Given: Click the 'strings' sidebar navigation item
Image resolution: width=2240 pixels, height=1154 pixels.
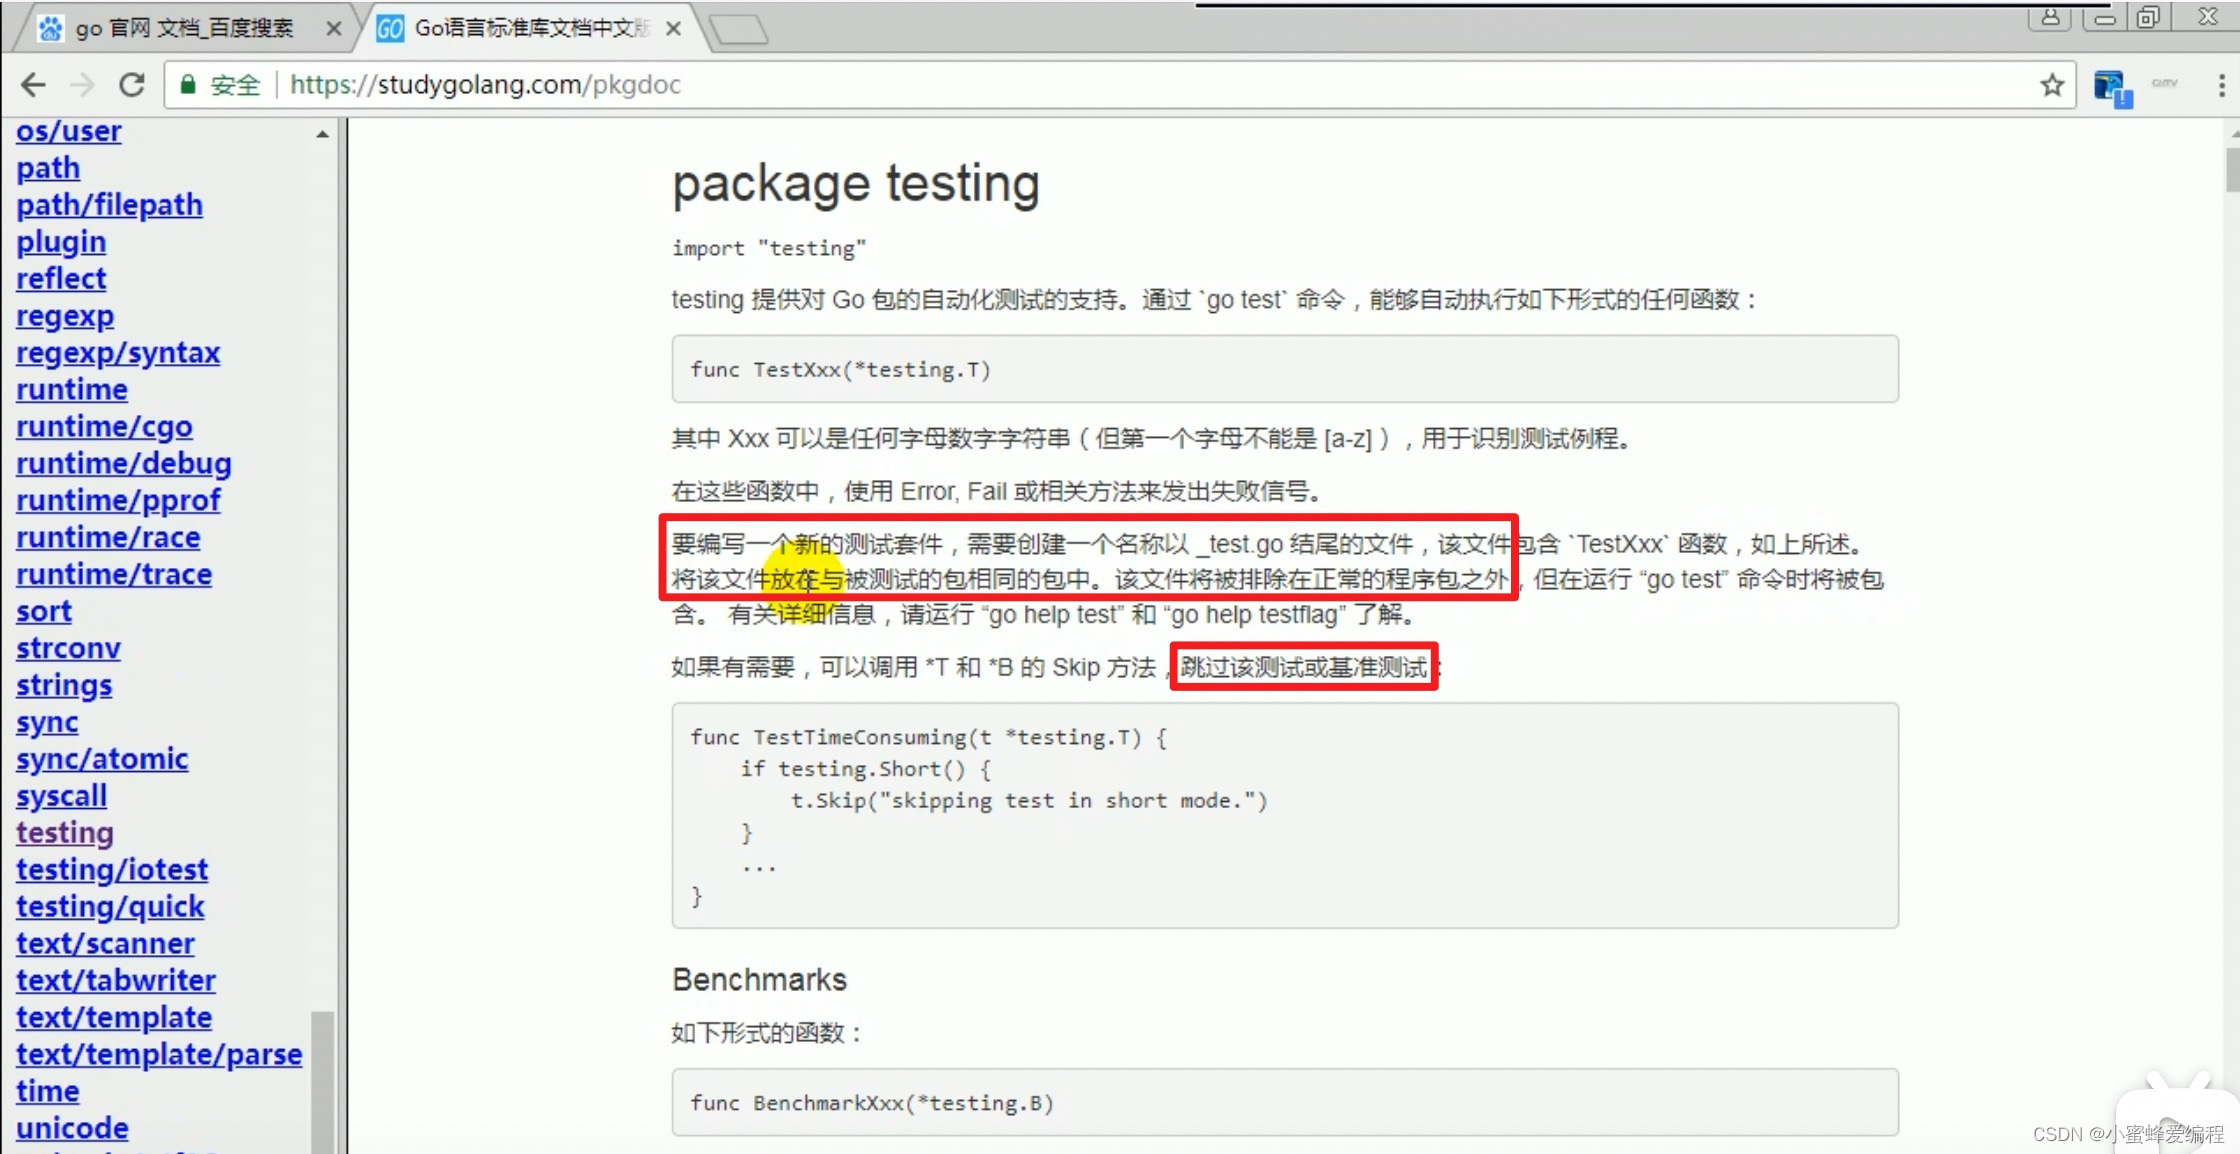Looking at the screenshot, I should [60, 684].
